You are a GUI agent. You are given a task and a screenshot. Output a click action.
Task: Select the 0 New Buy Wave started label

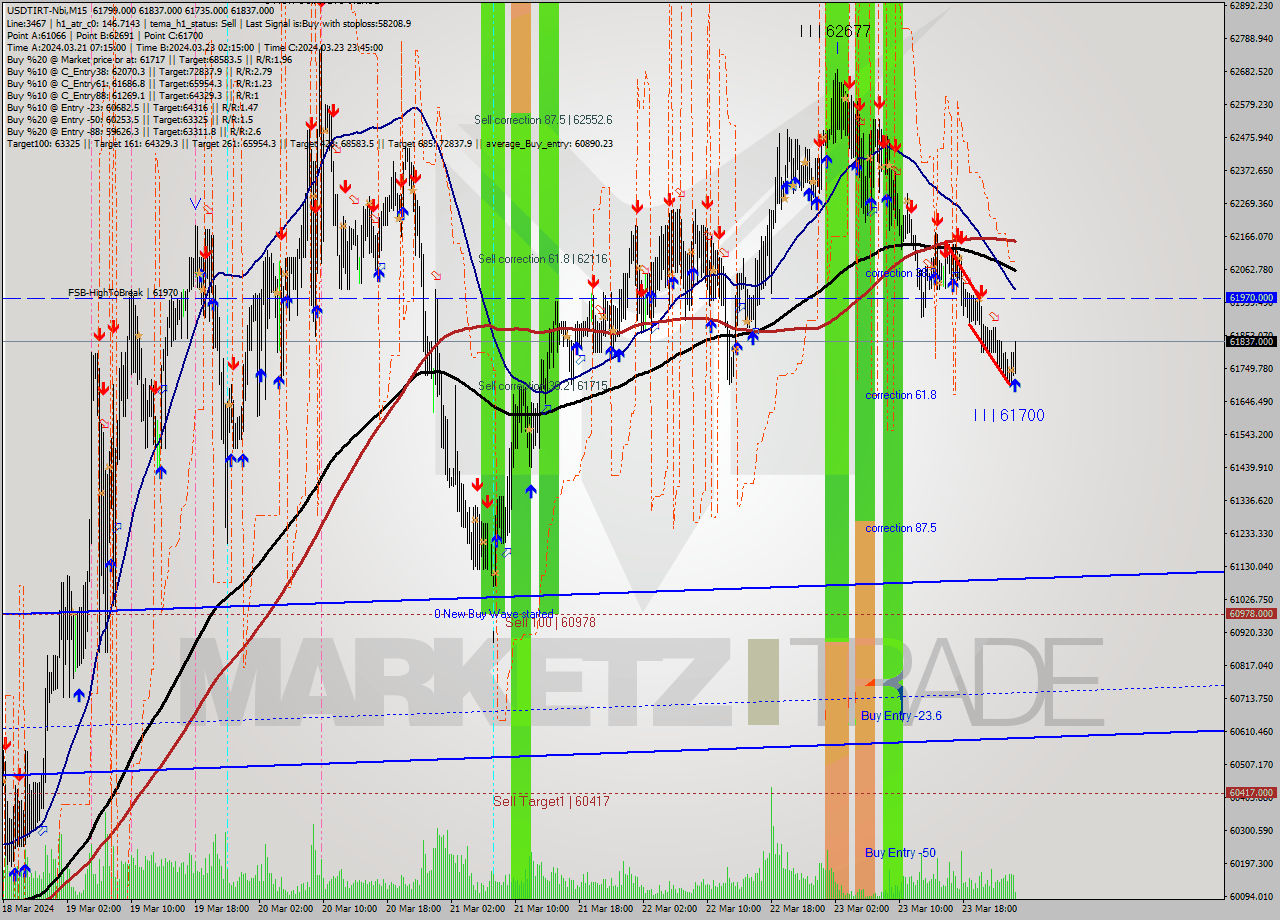tap(494, 613)
